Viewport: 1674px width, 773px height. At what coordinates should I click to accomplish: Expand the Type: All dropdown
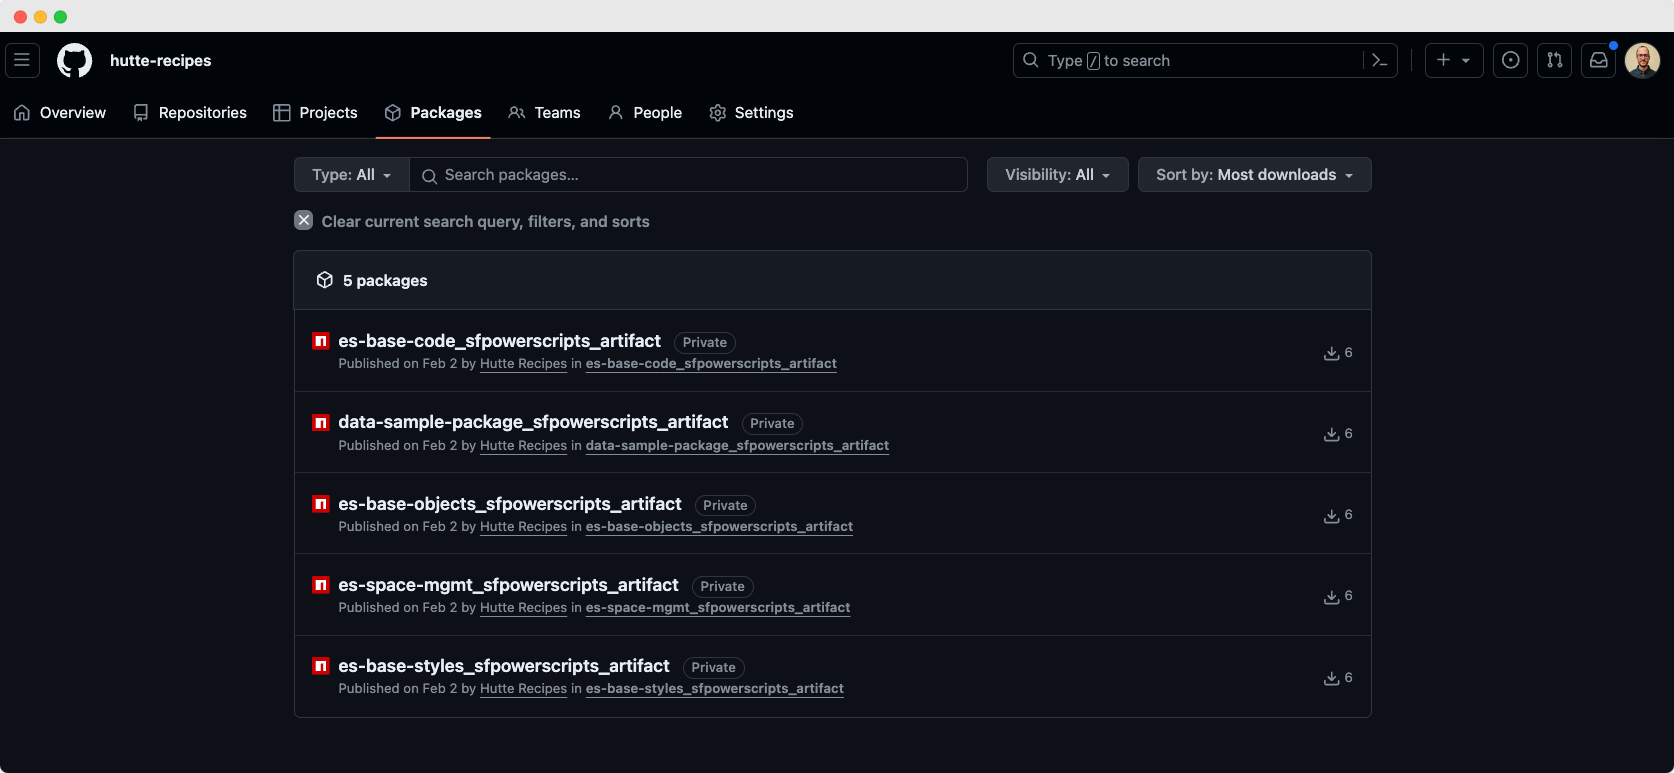point(351,175)
